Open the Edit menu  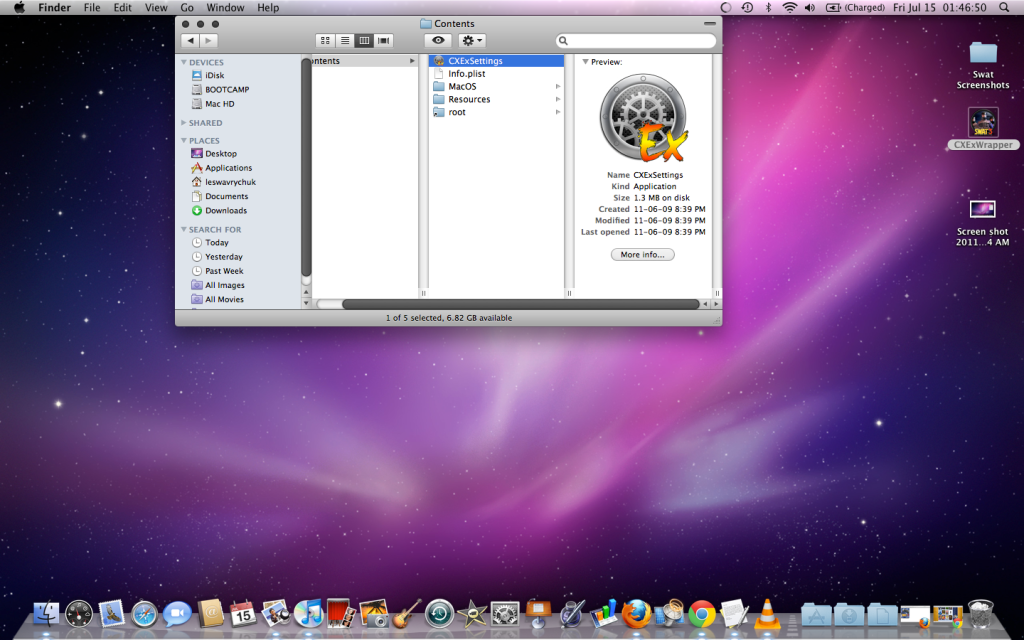pyautogui.click(x=122, y=8)
